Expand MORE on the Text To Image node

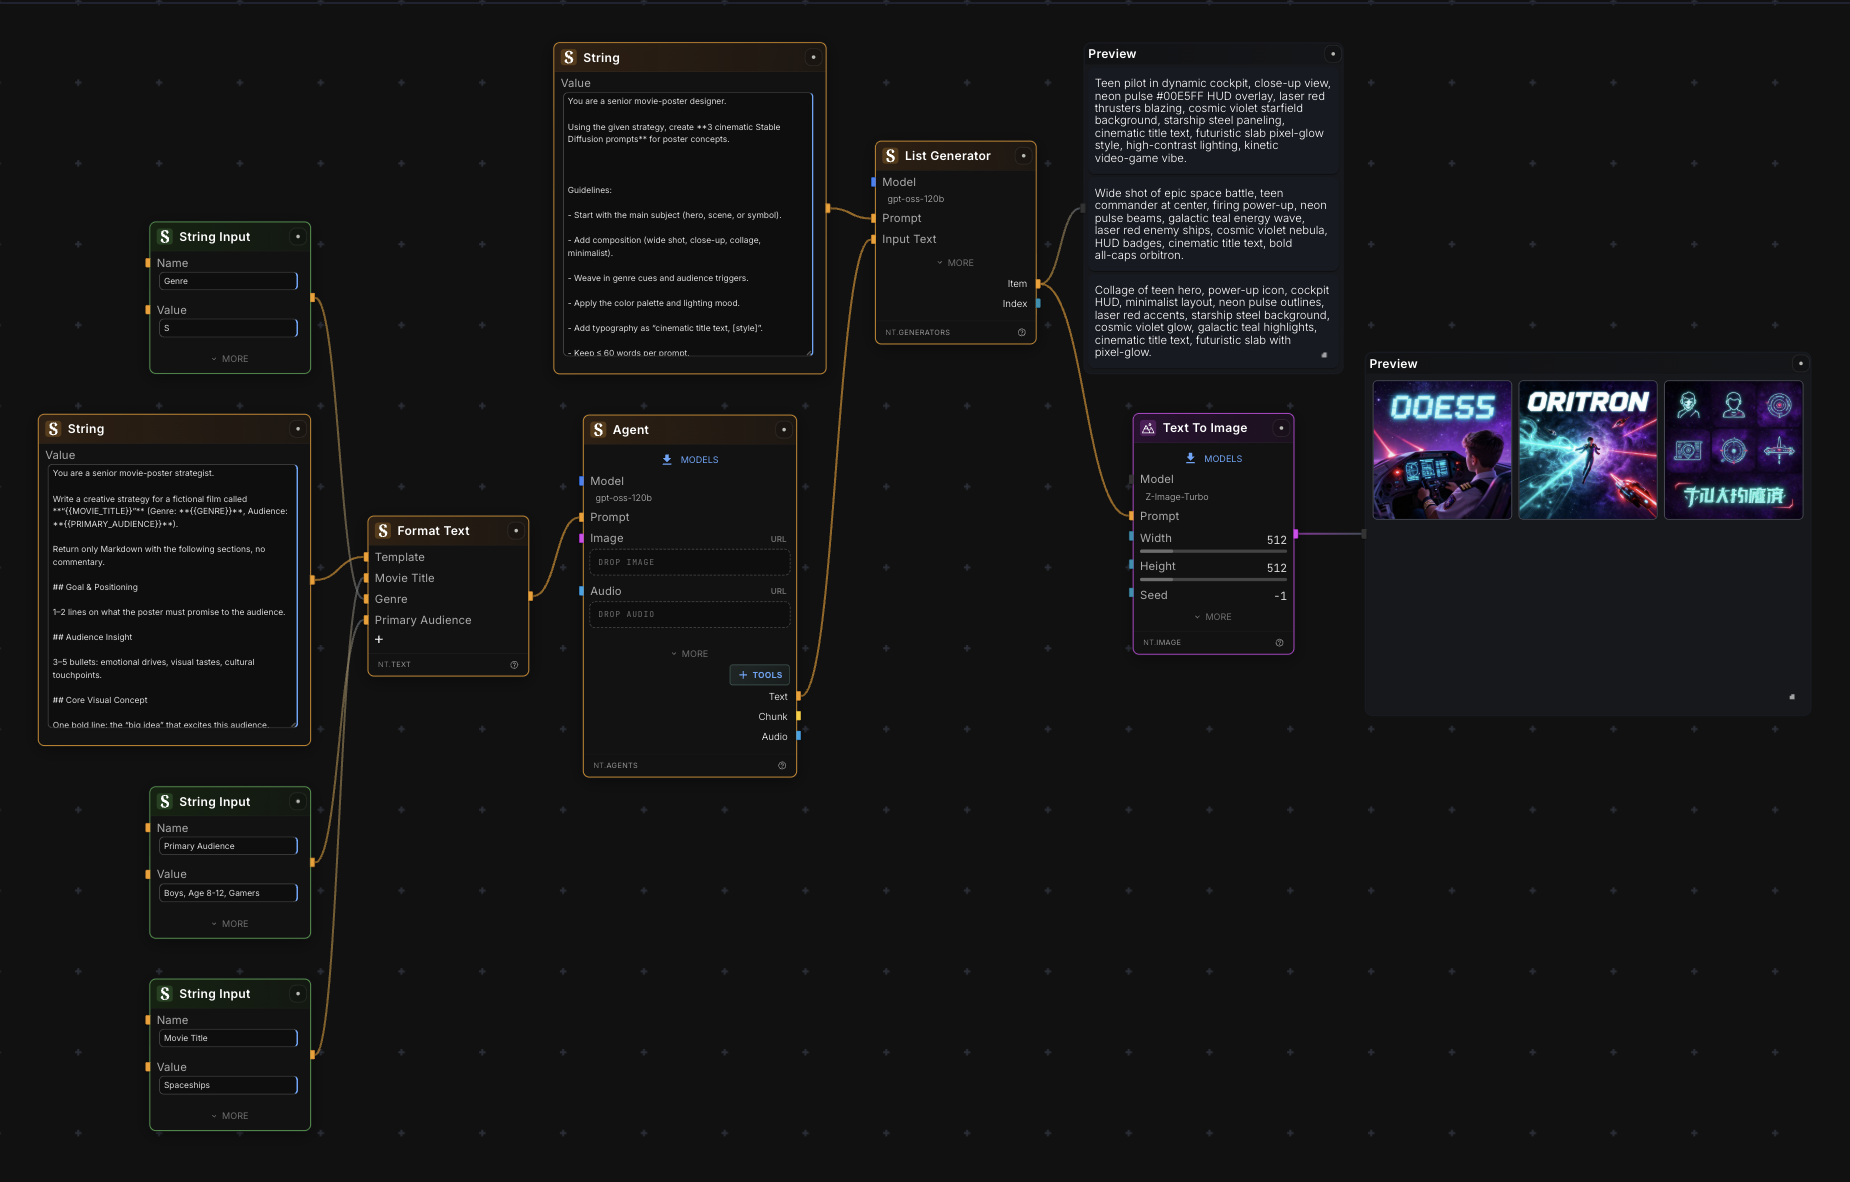1212,617
